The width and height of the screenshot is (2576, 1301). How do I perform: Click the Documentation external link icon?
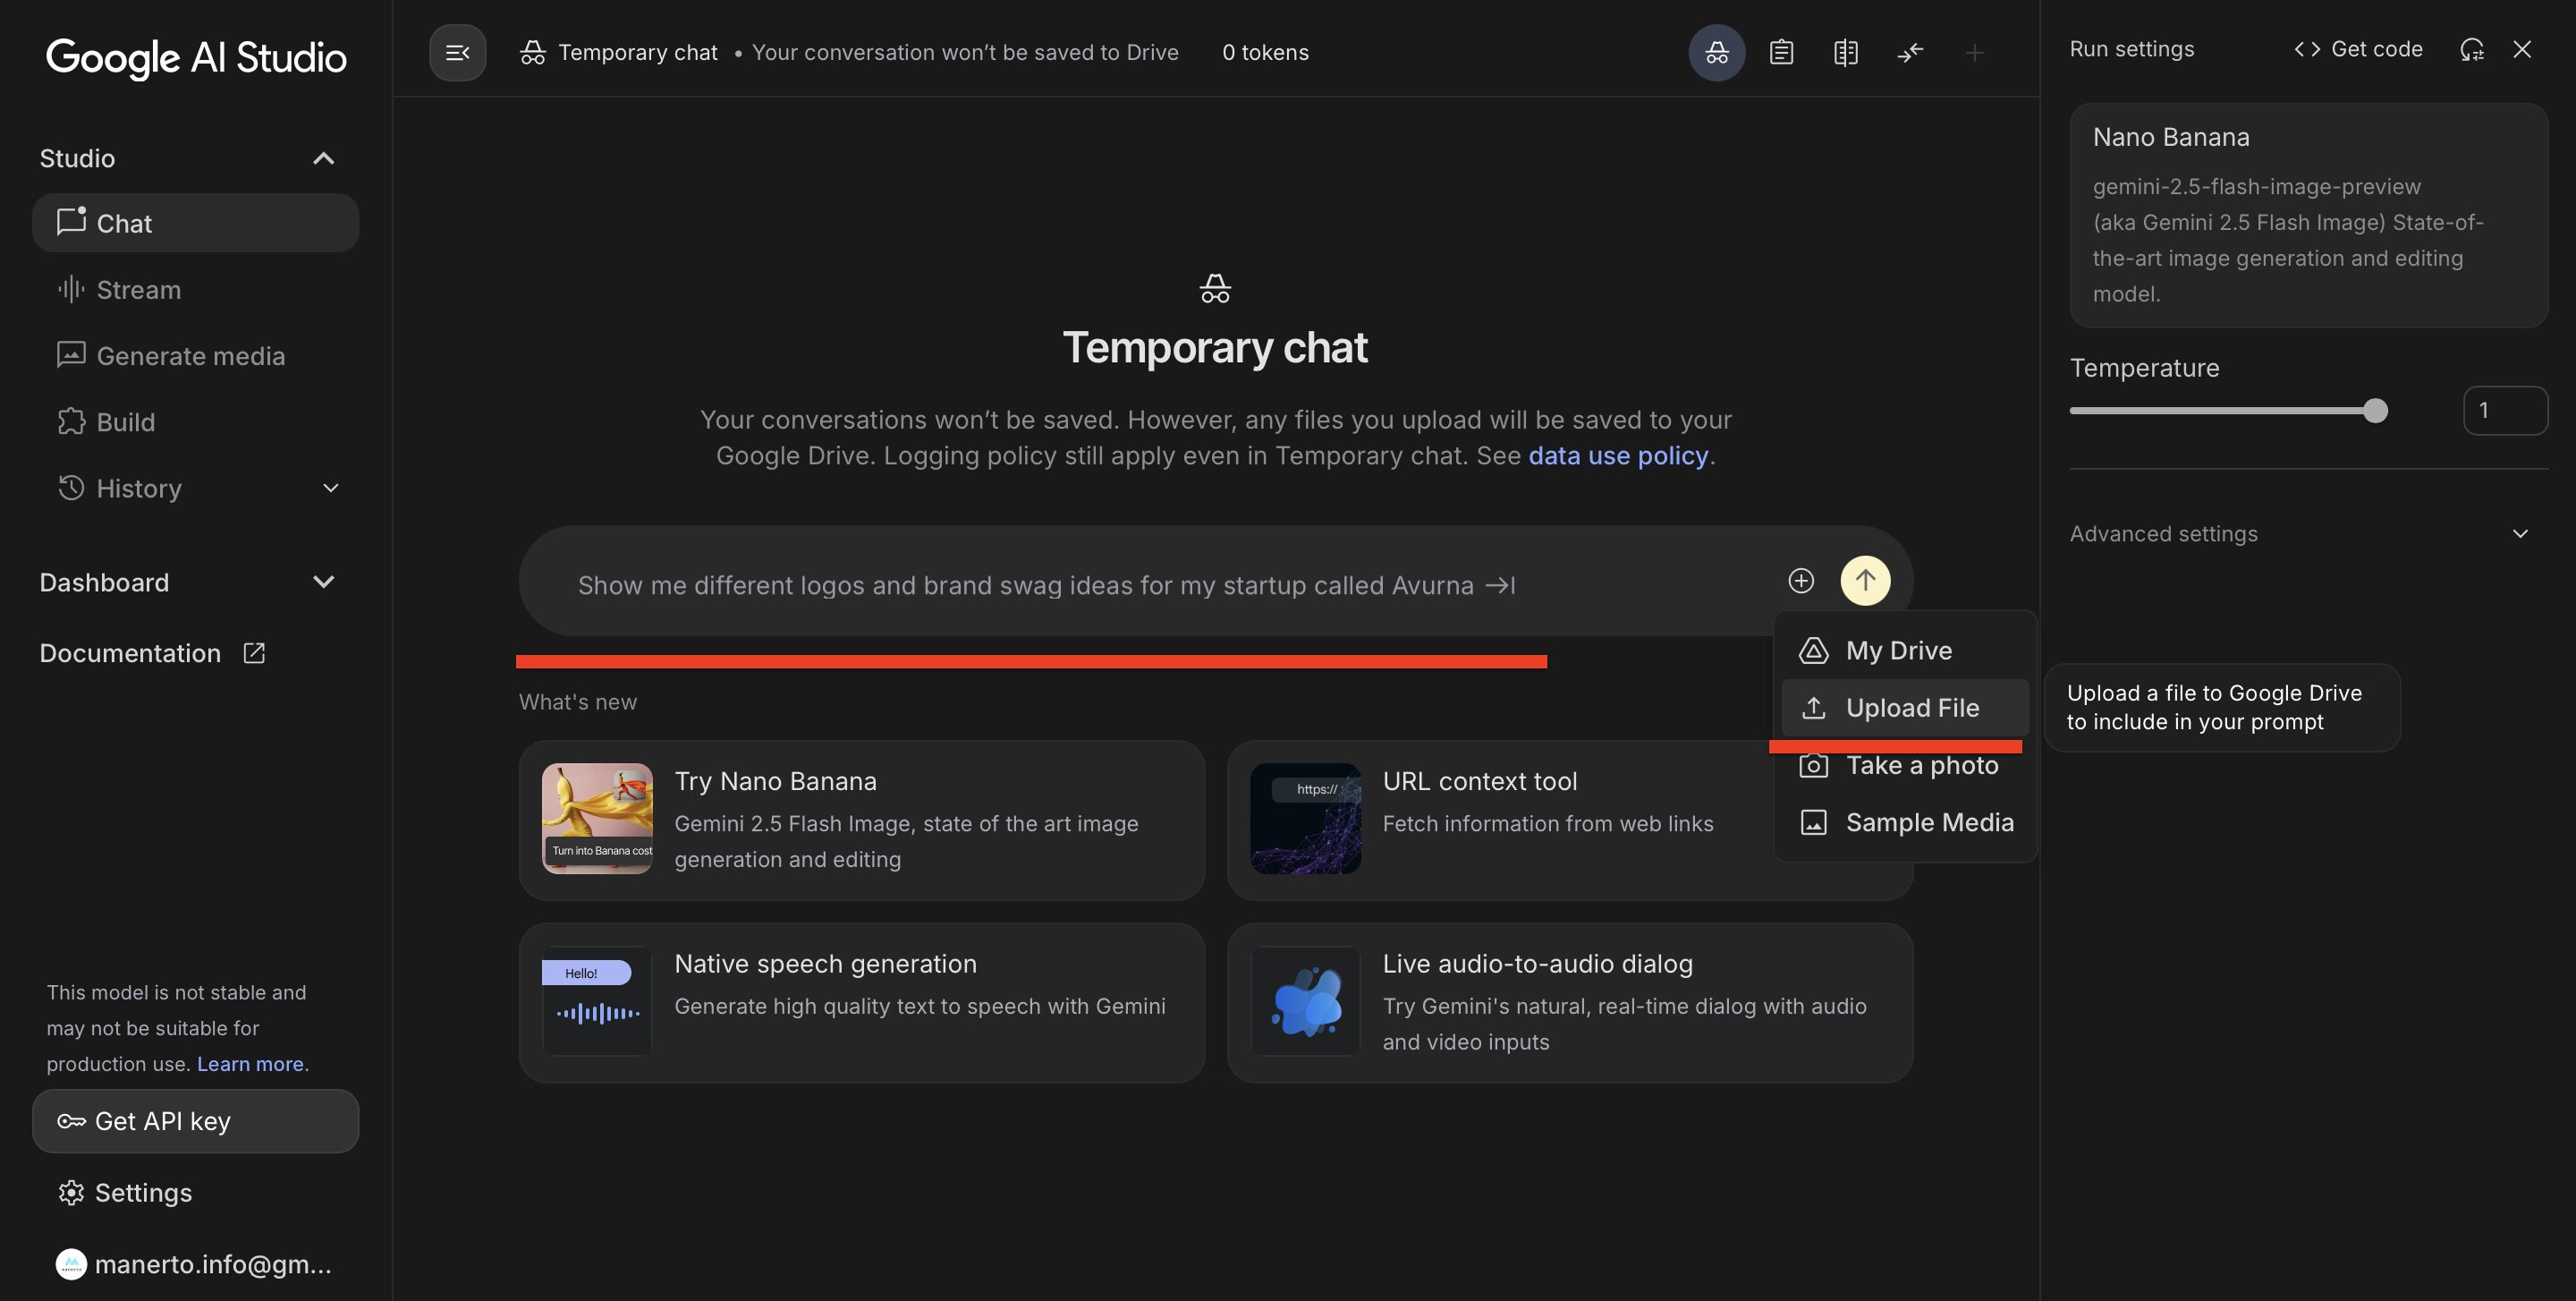254,653
